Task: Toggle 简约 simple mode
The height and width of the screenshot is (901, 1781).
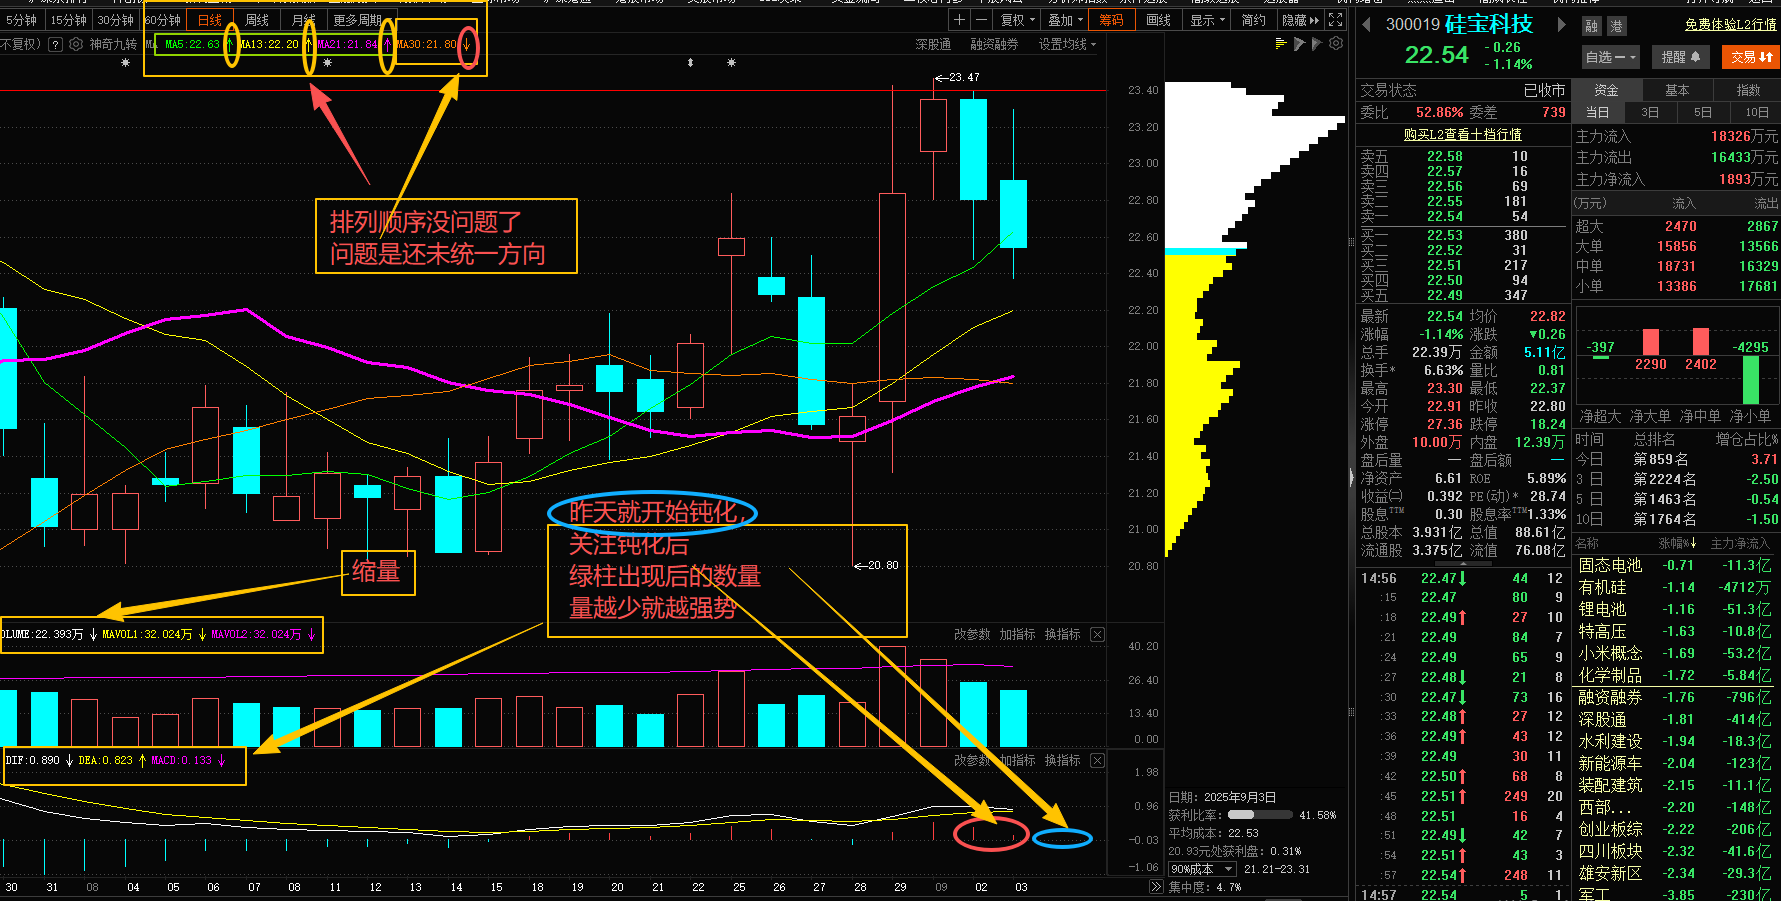Action: 1253,20
